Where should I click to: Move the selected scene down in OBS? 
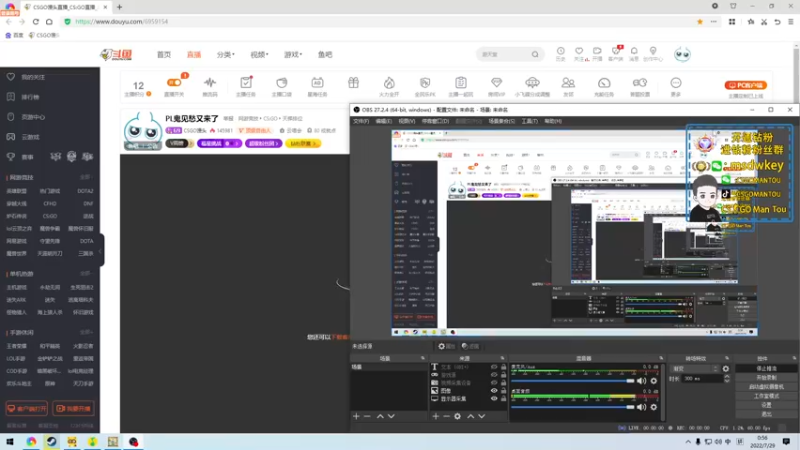click(391, 416)
